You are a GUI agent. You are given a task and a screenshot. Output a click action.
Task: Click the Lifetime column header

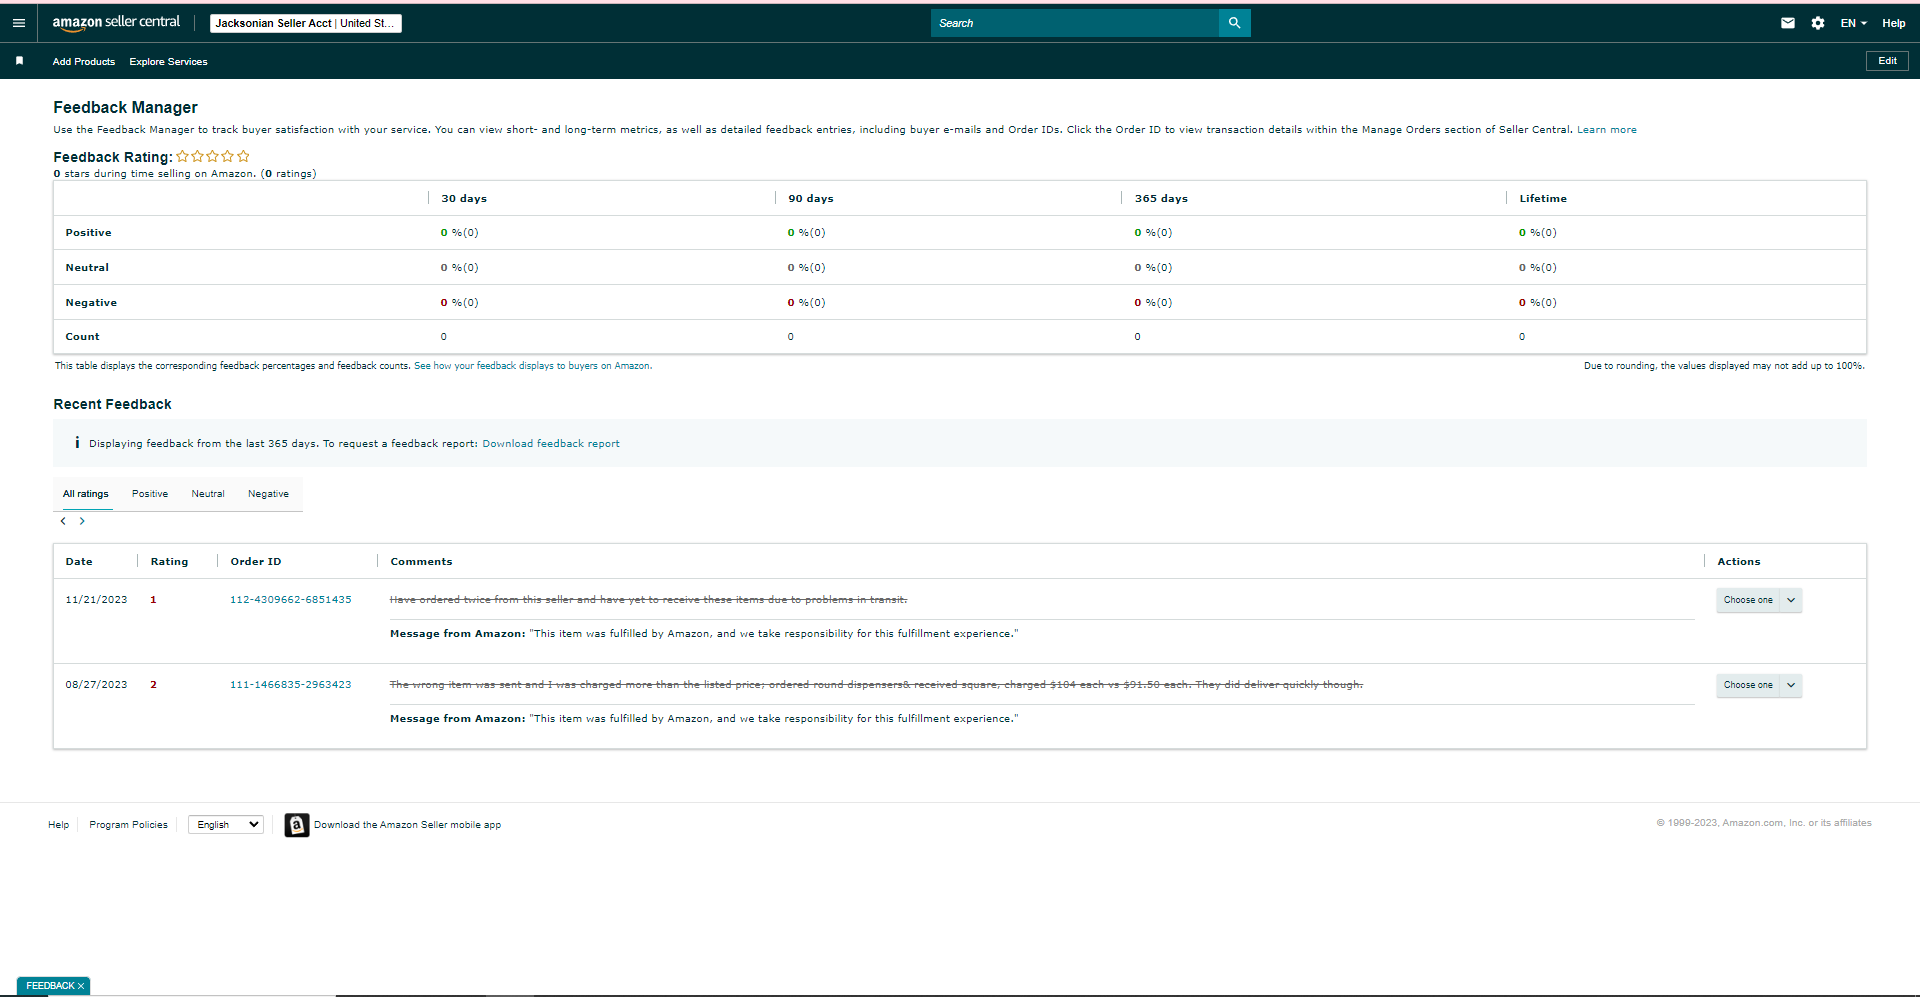click(x=1543, y=199)
